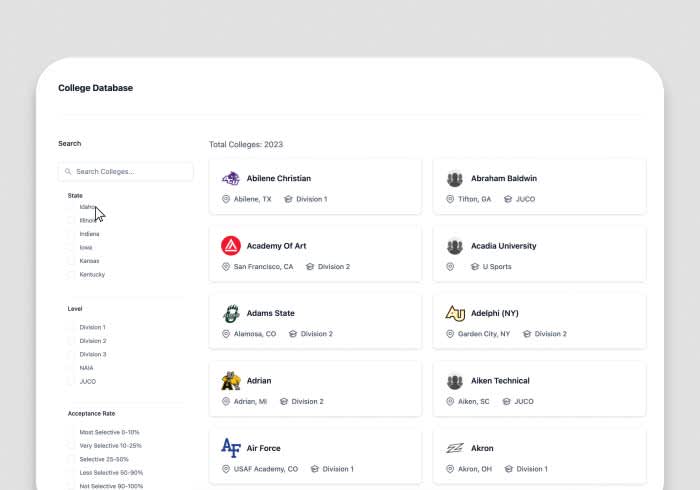The width and height of the screenshot is (700, 490).
Task: Open the Abilene Christian college card
Action: 315,187
